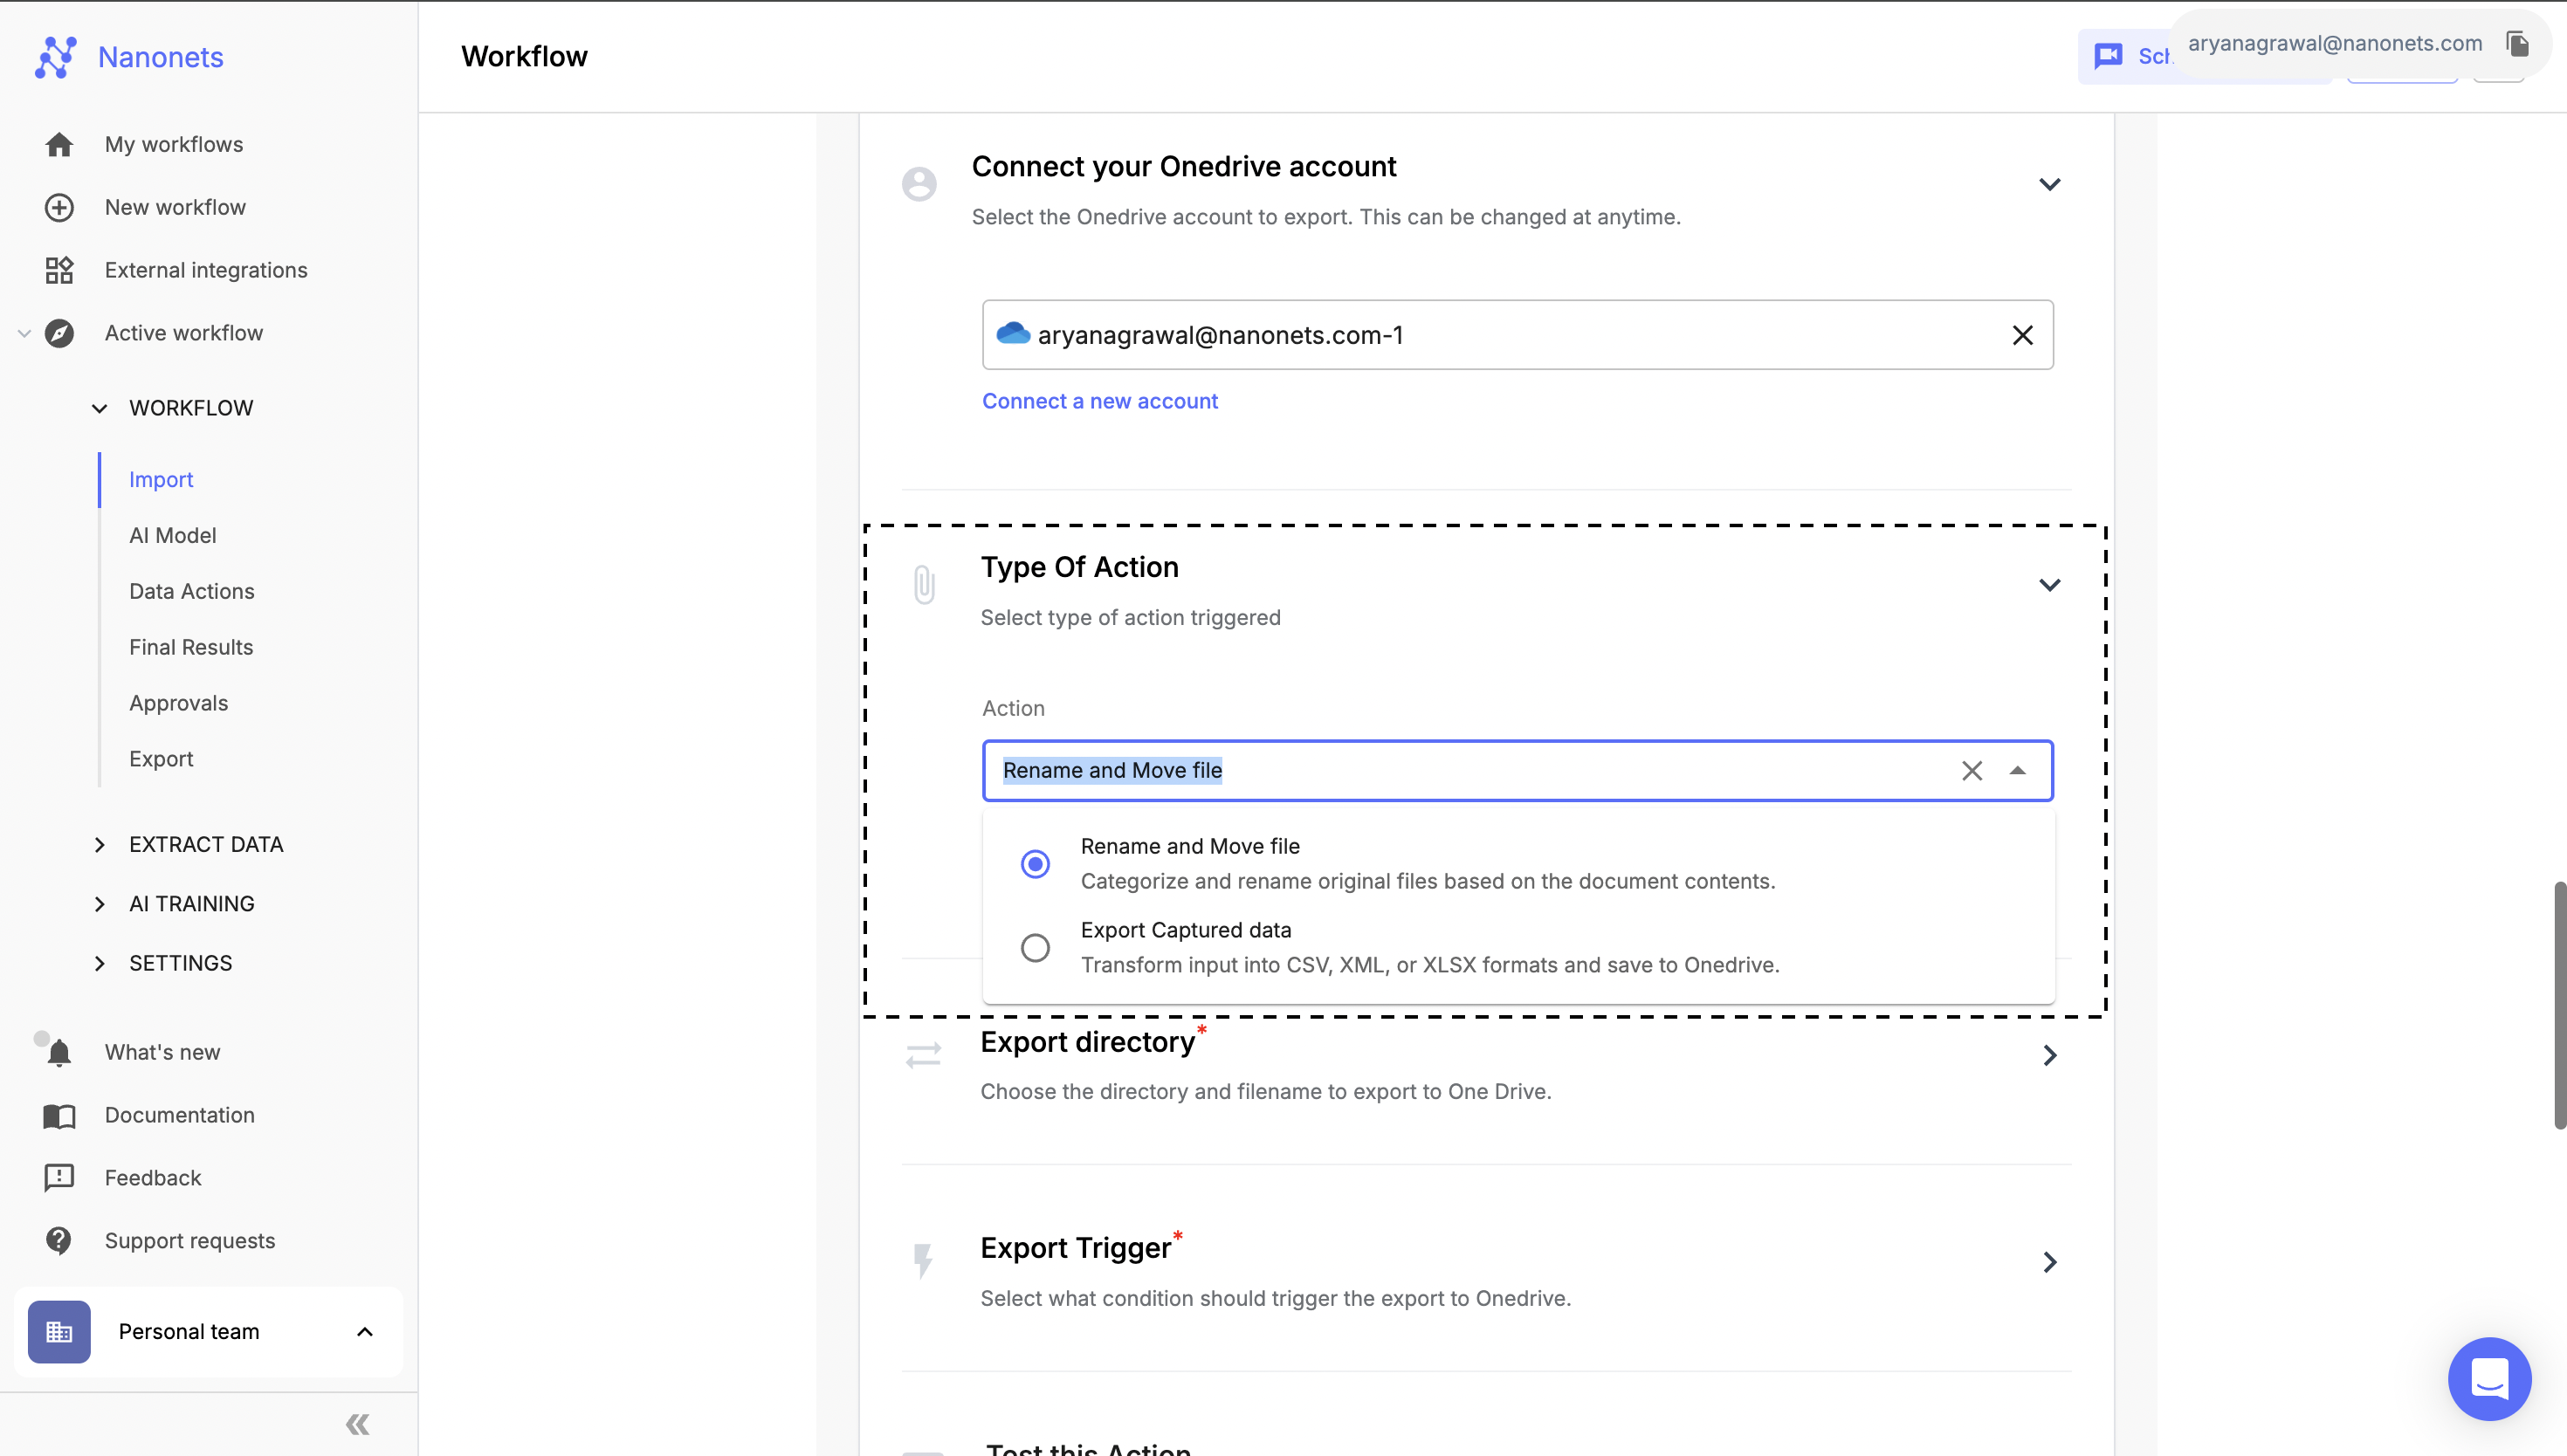Open My workflows page
Viewport: 2567px width, 1456px height.
coord(174,144)
